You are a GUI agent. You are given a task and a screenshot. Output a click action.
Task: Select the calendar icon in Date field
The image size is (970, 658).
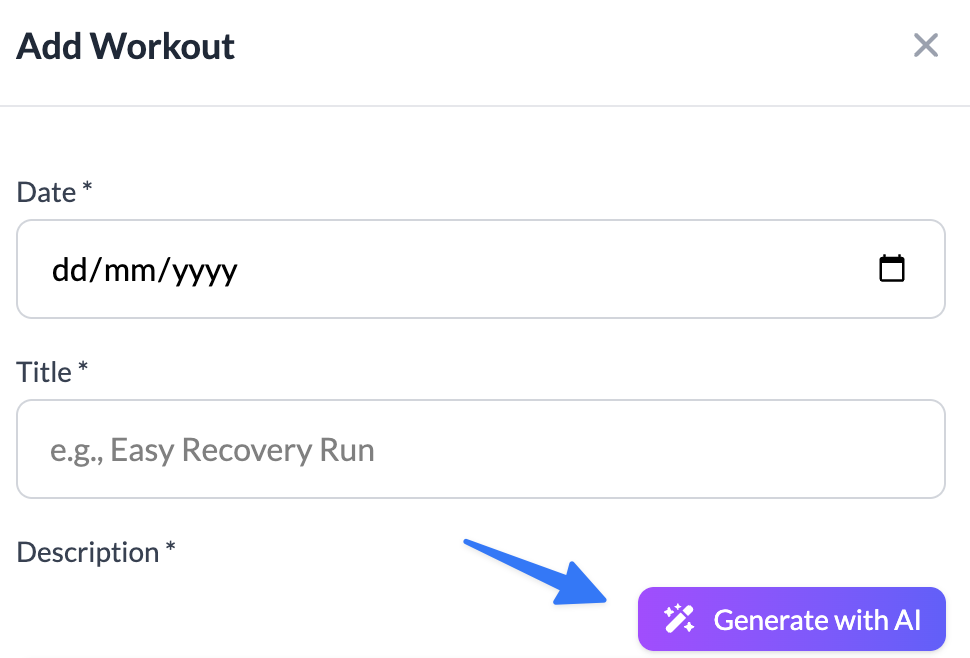coord(893,268)
